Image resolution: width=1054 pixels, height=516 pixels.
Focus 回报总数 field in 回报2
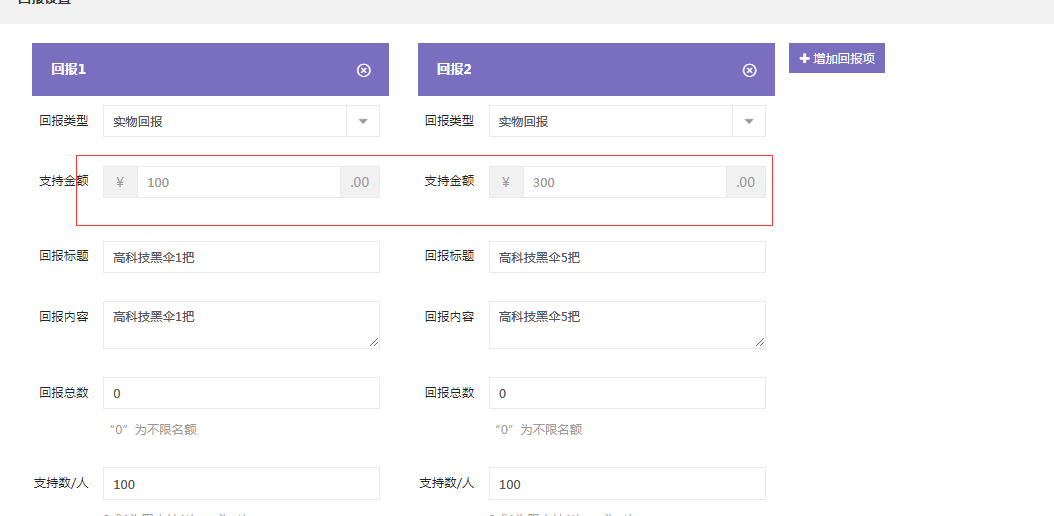tap(627, 393)
